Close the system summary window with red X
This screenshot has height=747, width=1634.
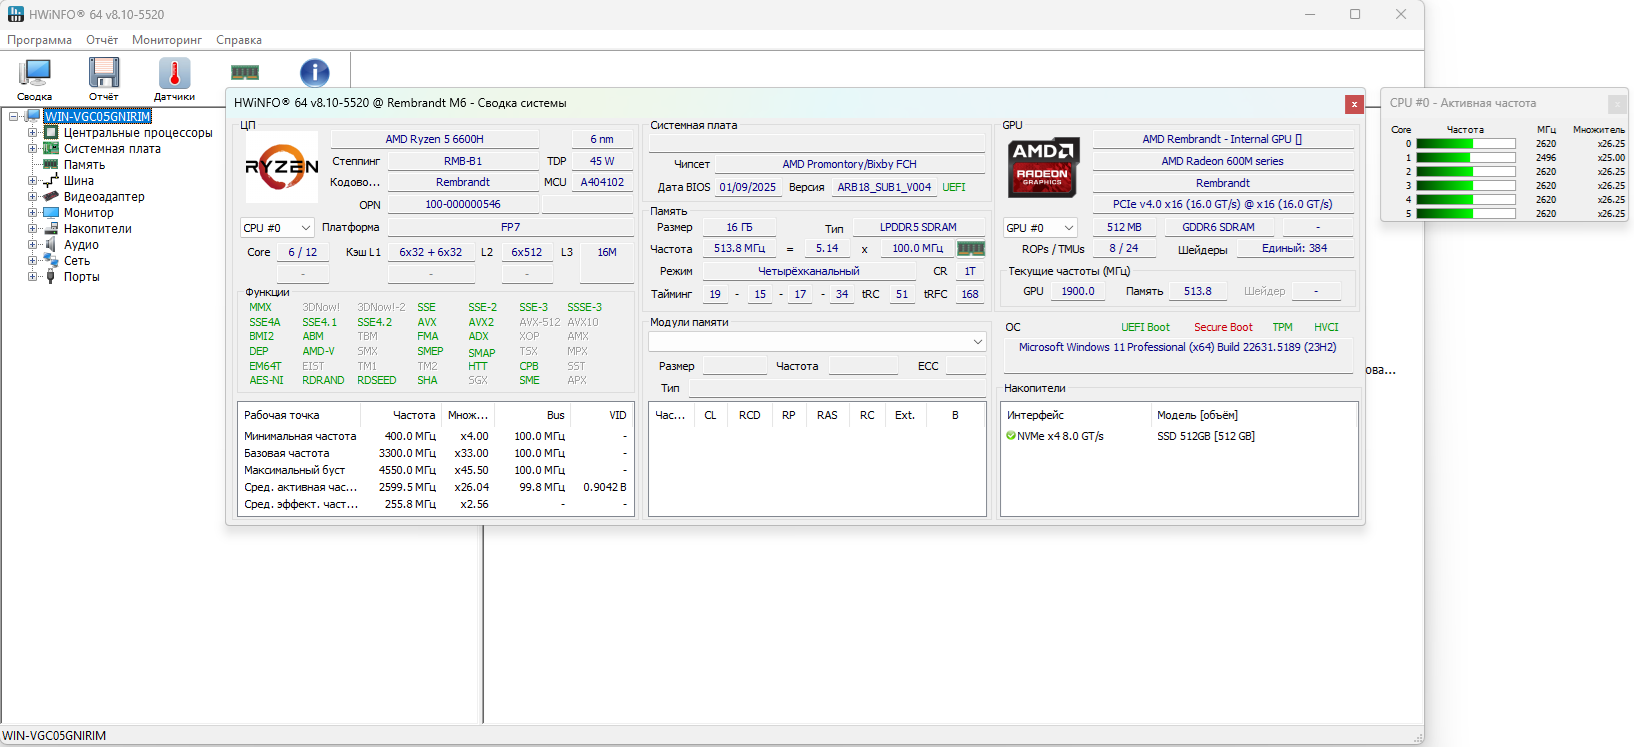tap(1354, 104)
